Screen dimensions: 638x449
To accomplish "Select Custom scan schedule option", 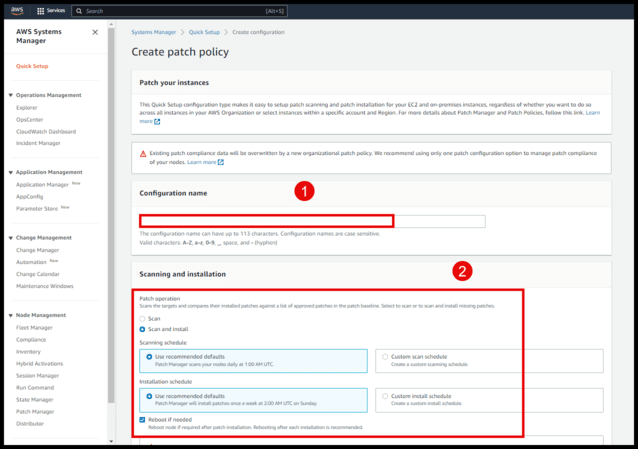I will coord(489,361).
